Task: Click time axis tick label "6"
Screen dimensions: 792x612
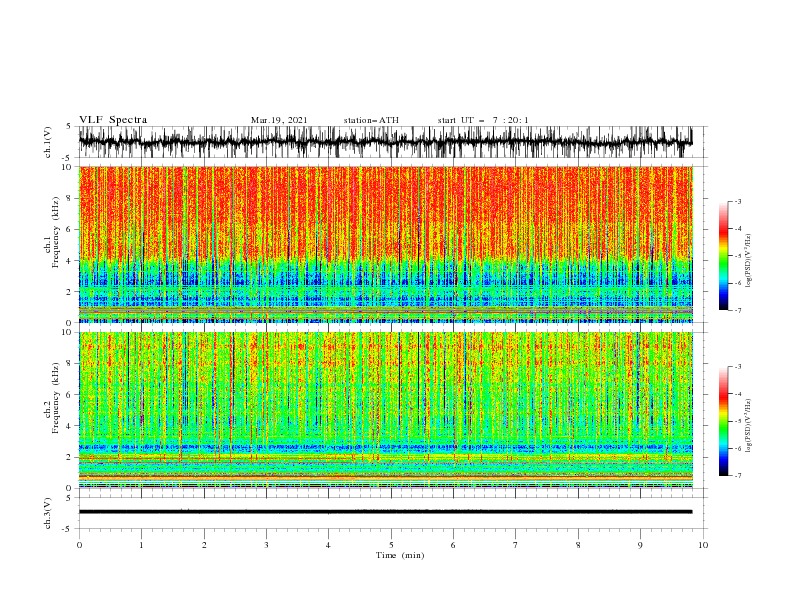Action: (x=454, y=545)
